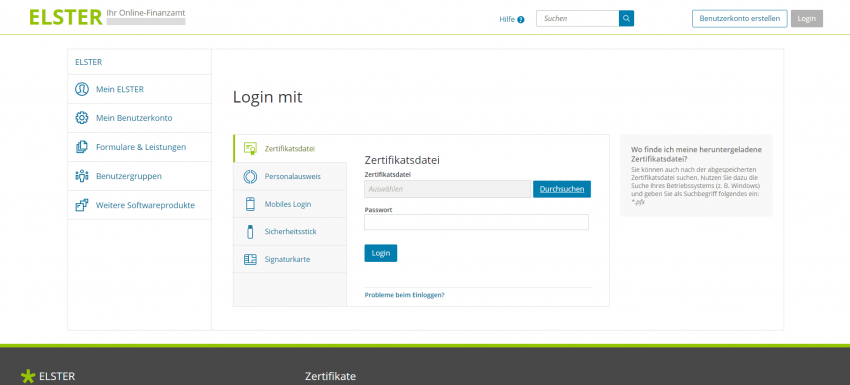The height and width of the screenshot is (385, 850).
Task: Switch to Sicherheitsstick tab
Action: tap(290, 232)
